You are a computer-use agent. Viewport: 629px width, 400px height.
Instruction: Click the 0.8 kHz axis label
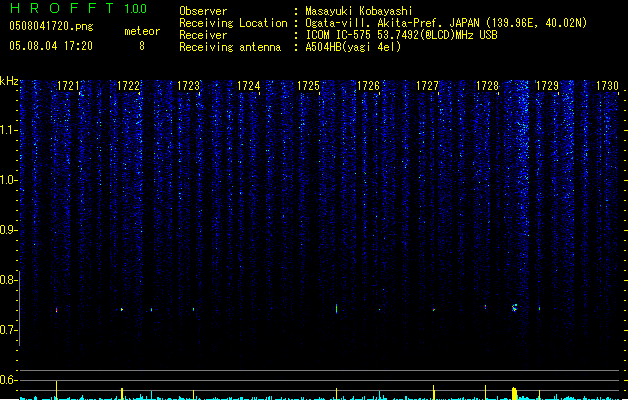point(8,280)
